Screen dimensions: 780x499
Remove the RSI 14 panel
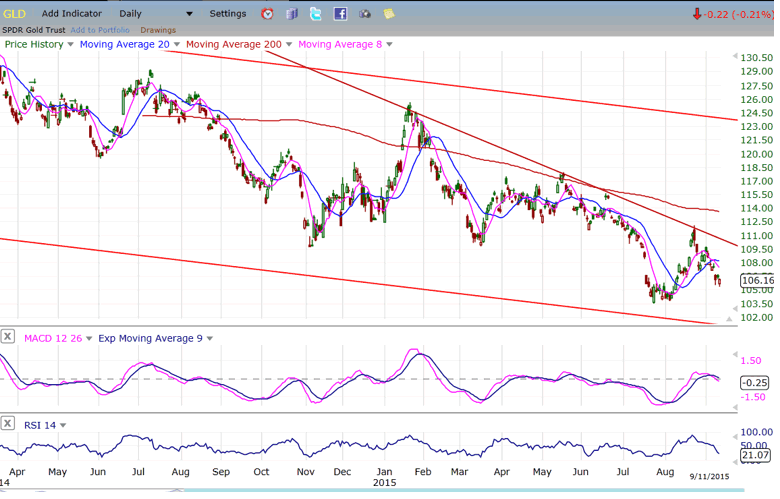pos(8,424)
